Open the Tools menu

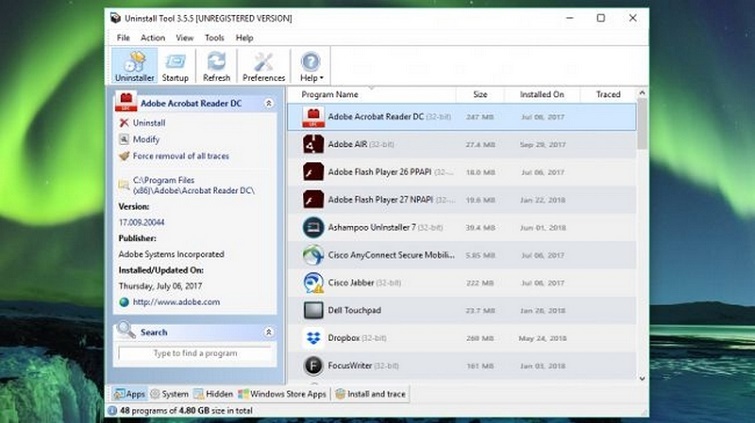(215, 38)
